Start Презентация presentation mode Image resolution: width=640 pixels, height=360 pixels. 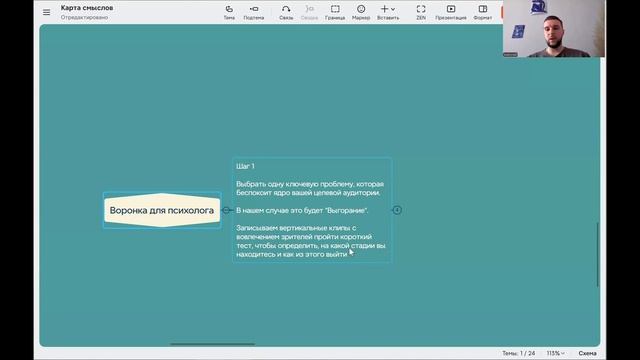[451, 12]
